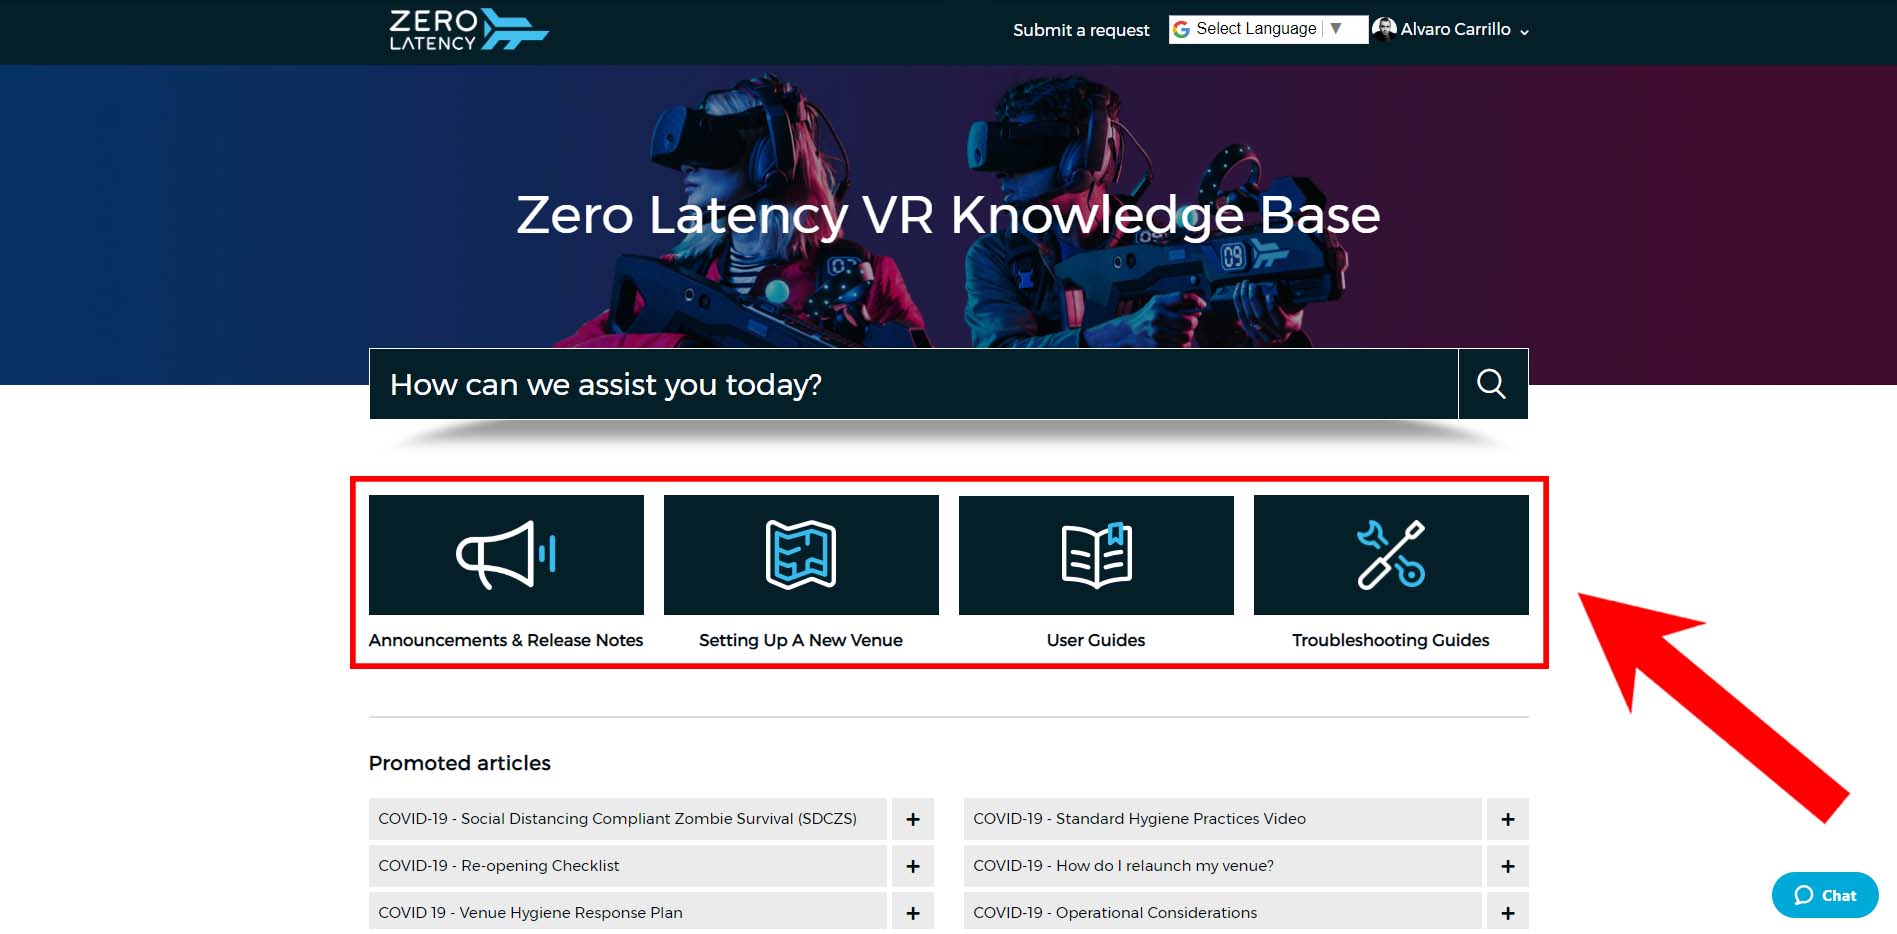Screen dimensions: 1897x934
Task: Open the map icon for venue setup
Action: click(x=801, y=555)
